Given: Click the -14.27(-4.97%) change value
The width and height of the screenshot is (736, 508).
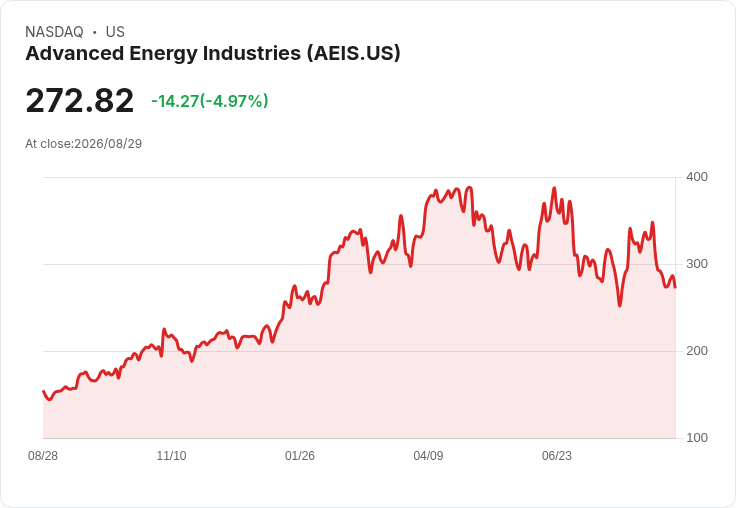Looking at the screenshot, I should 209,101.
